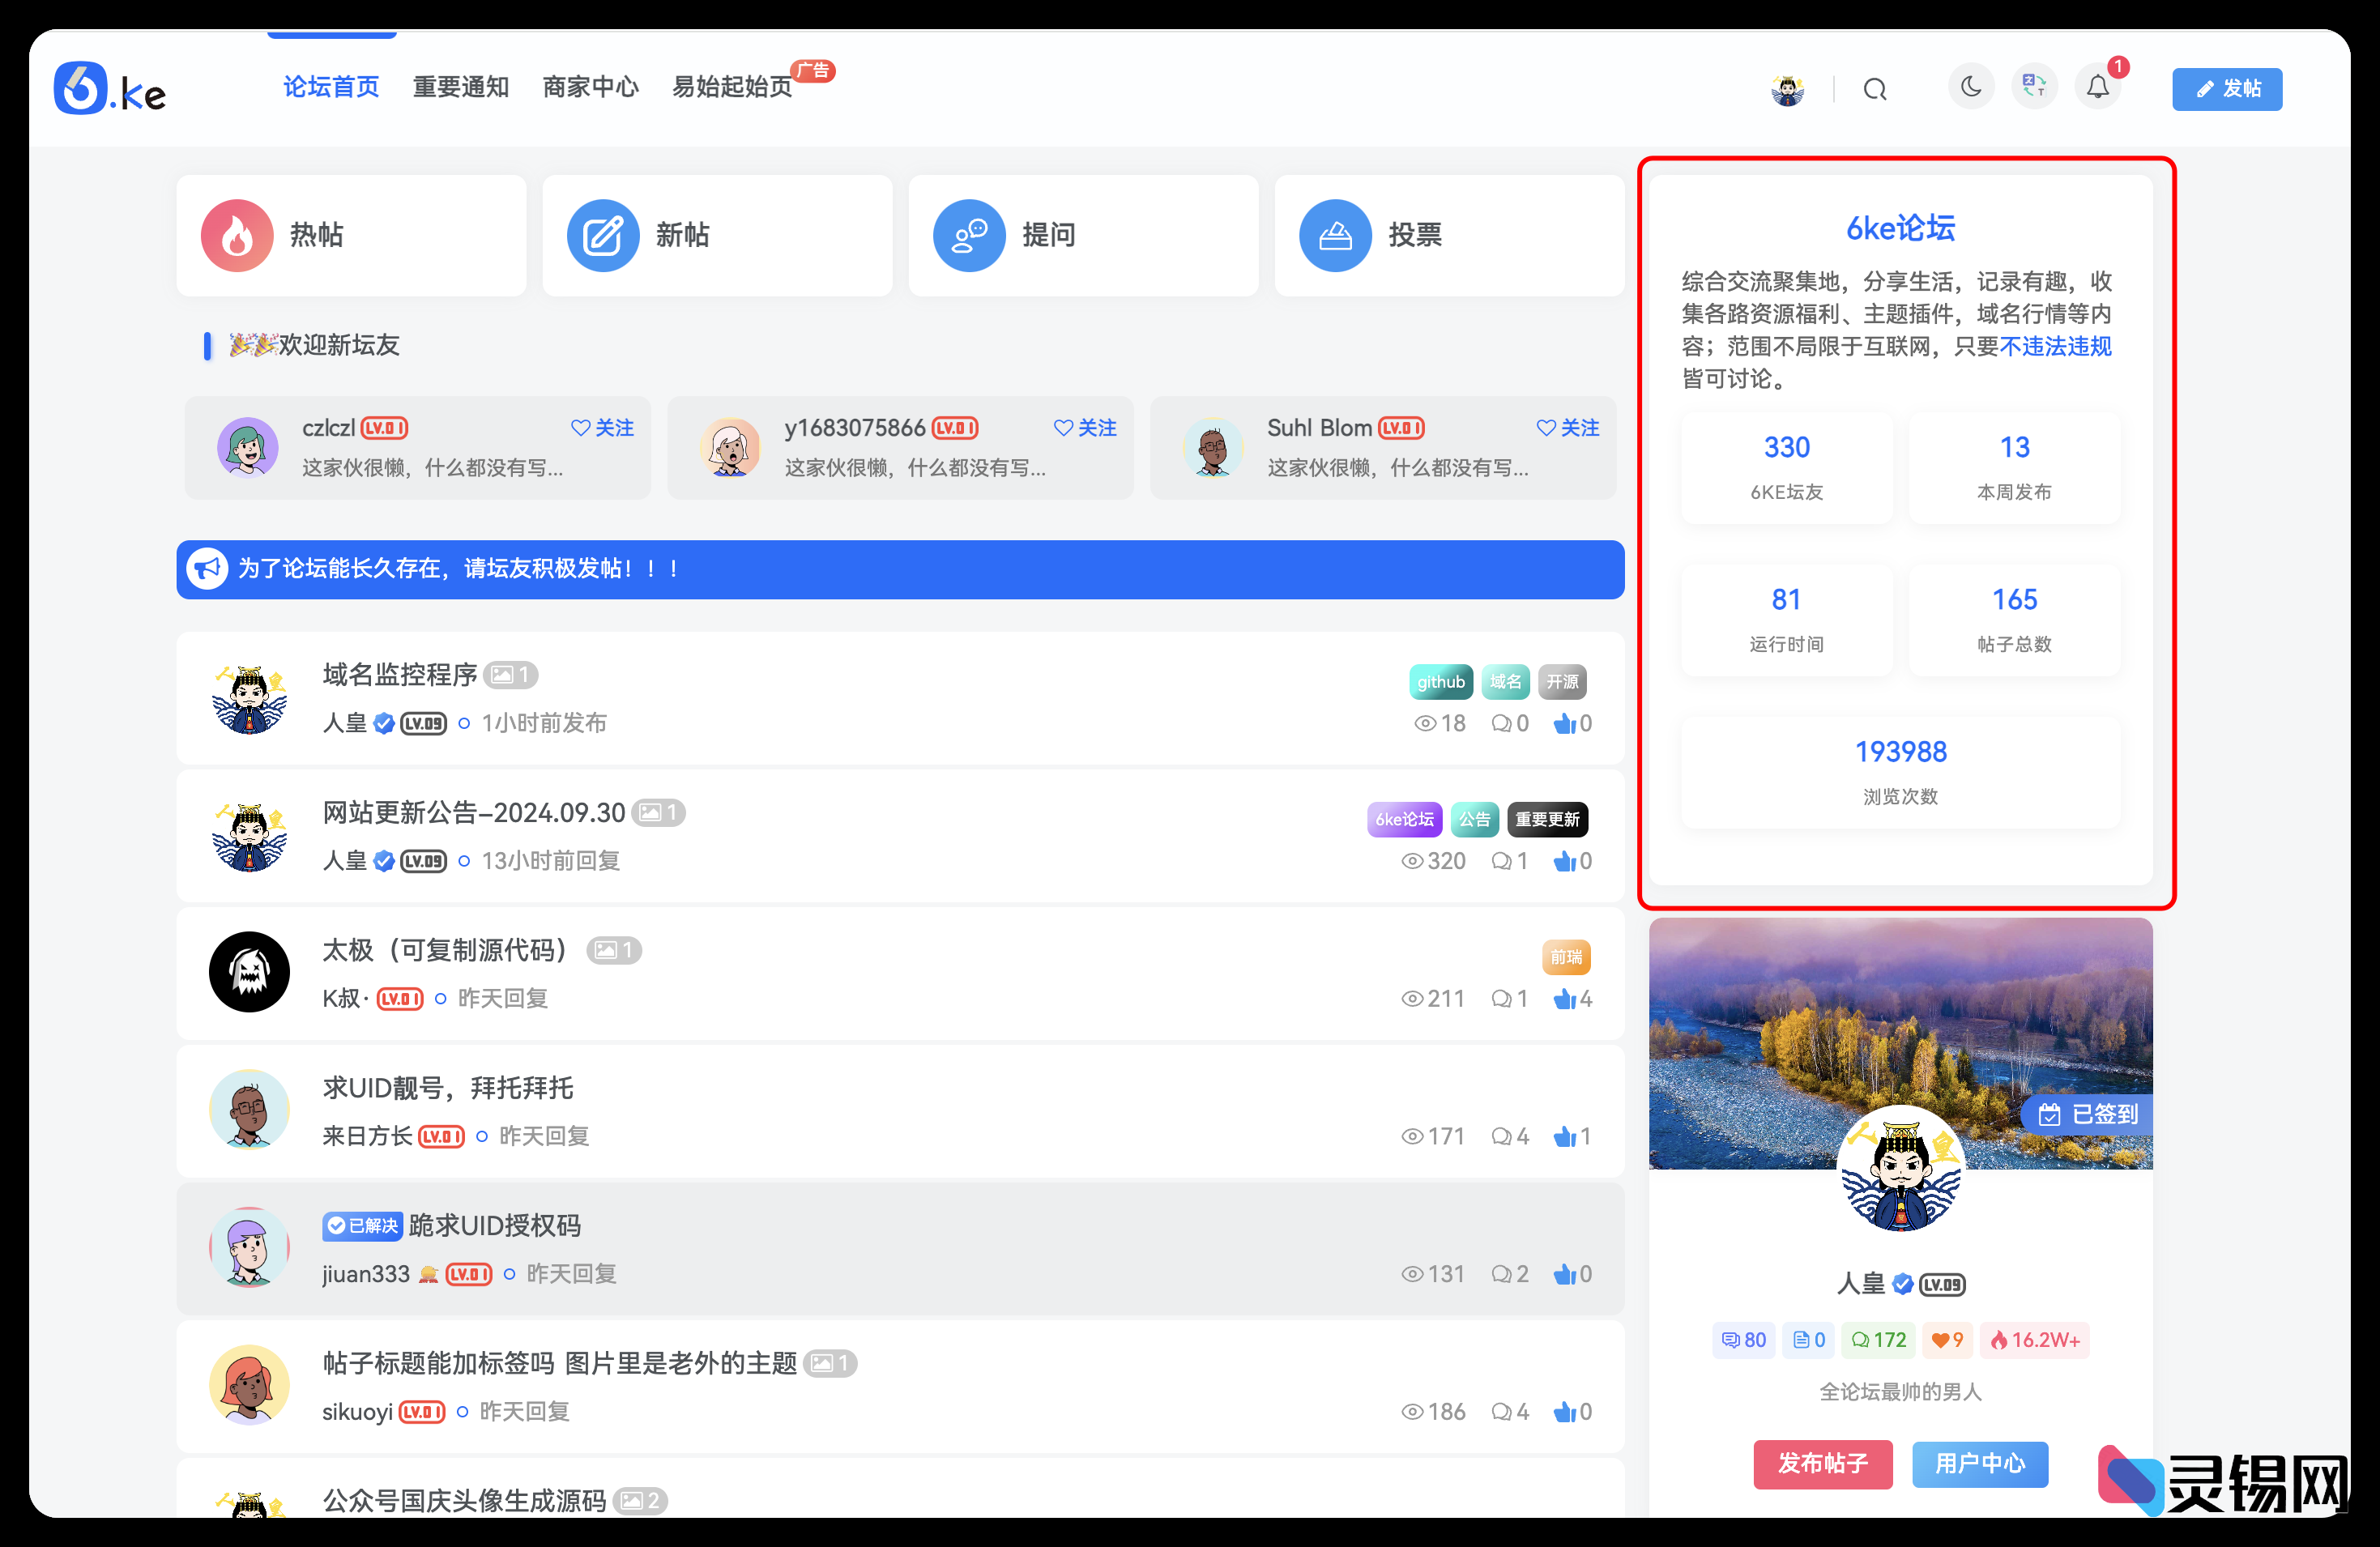Open 用户中心 in the profile card

pyautogui.click(x=1980, y=1464)
